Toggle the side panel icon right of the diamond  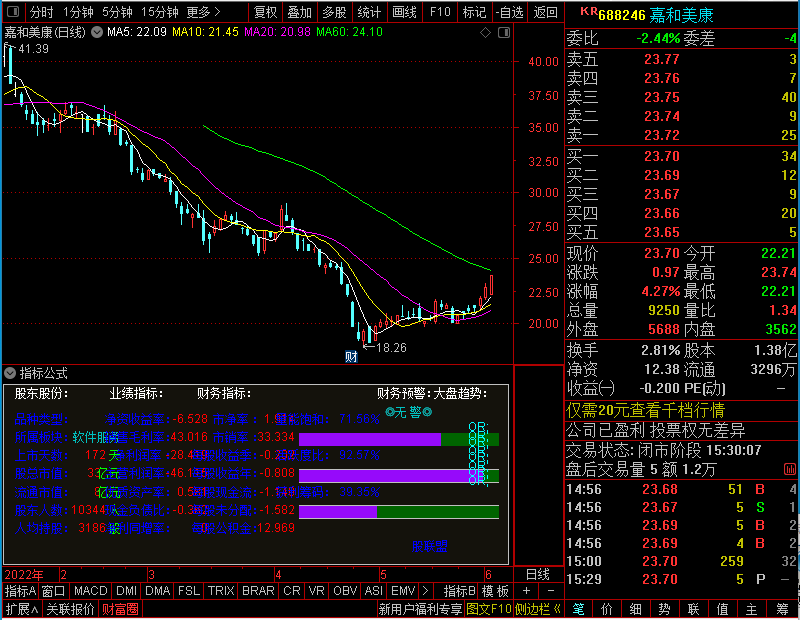(504, 33)
